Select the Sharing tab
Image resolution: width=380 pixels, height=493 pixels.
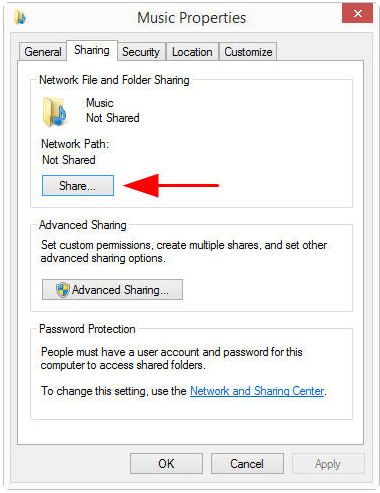click(92, 50)
